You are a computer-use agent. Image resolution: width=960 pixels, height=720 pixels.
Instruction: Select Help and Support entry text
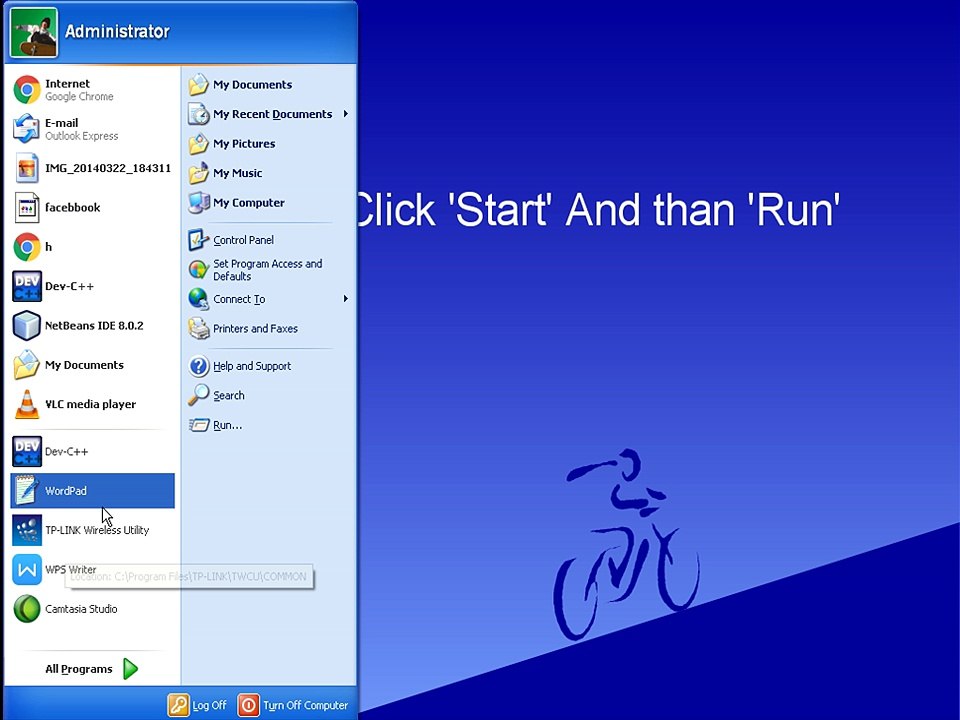(x=252, y=366)
